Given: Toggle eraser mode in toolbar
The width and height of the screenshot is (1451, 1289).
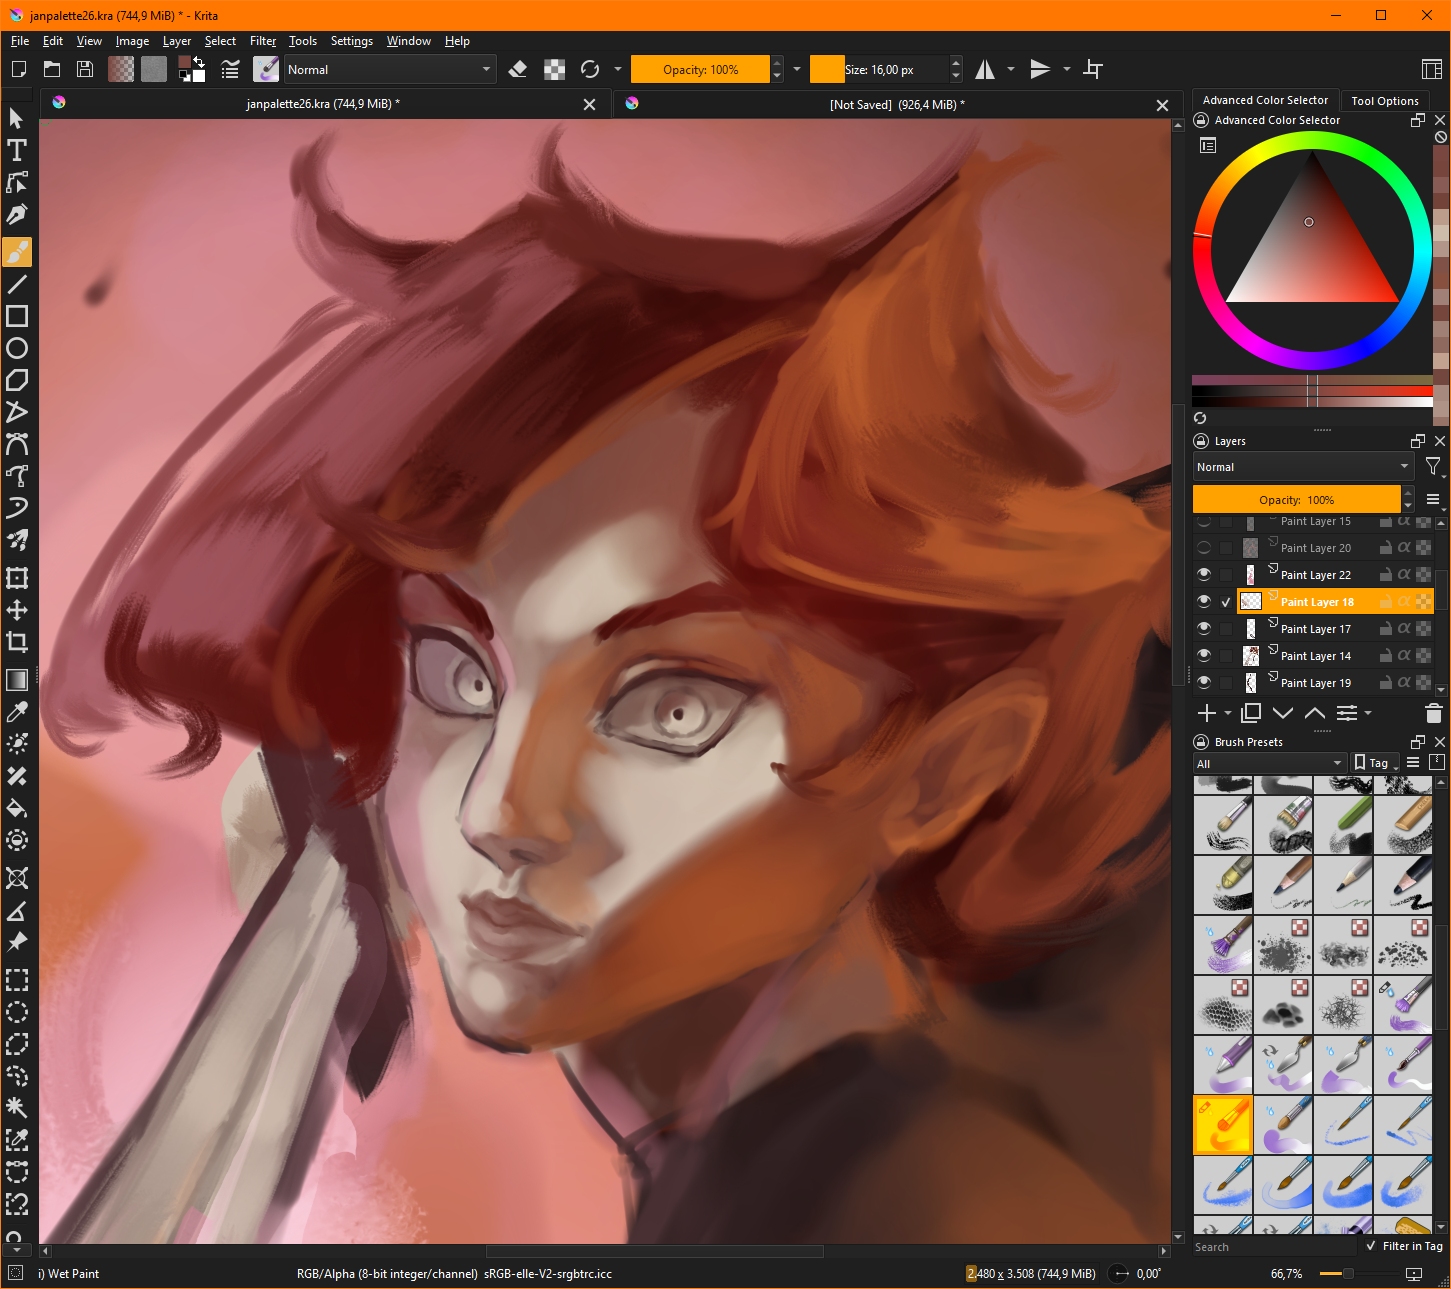Looking at the screenshot, I should (x=518, y=69).
